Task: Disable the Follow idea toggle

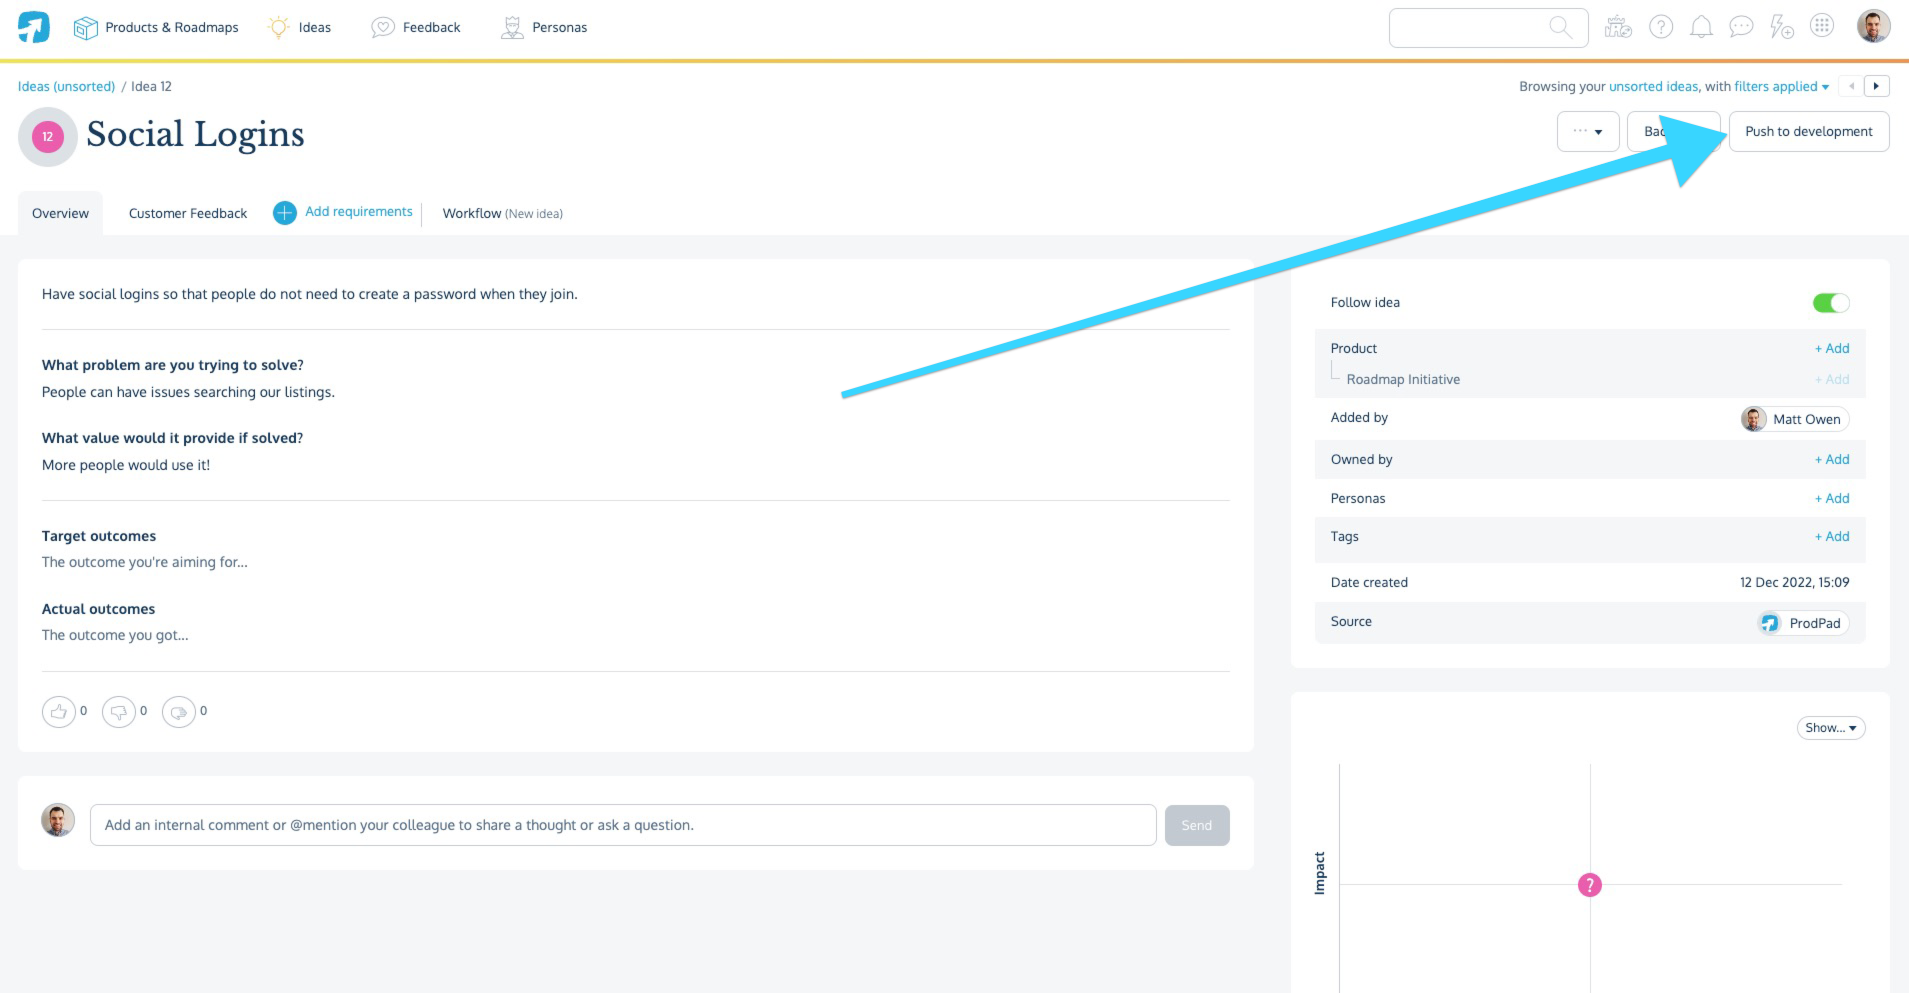Action: pyautogui.click(x=1832, y=302)
